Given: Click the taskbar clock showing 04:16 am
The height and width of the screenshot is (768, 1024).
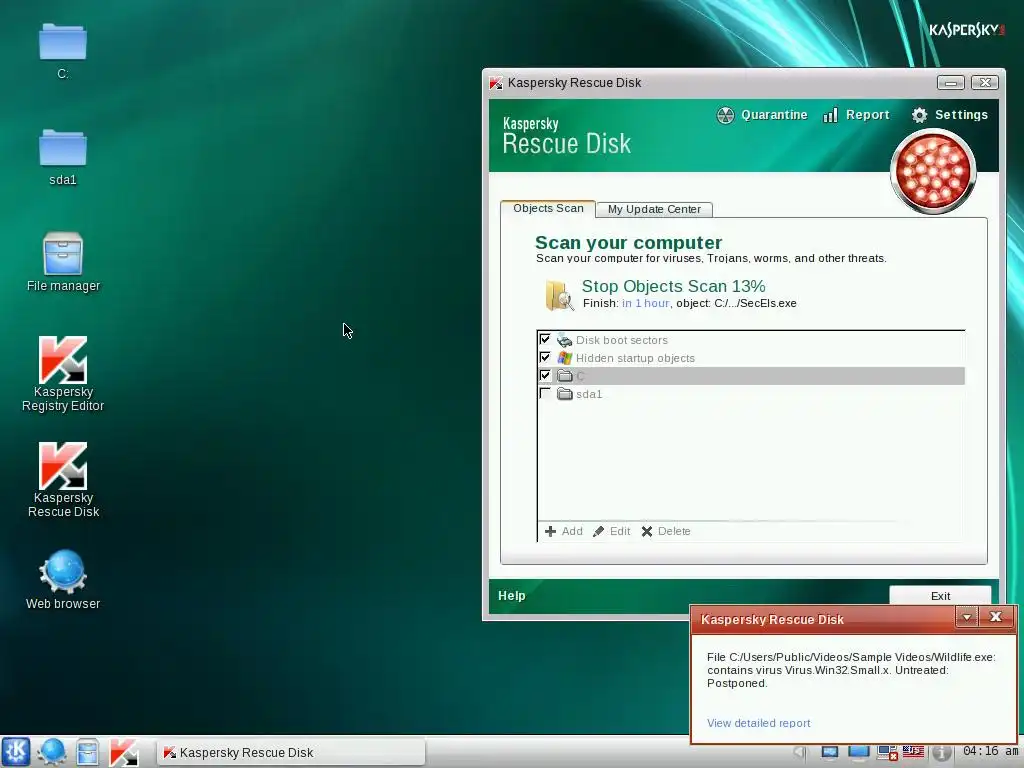Looking at the screenshot, I should 990,752.
